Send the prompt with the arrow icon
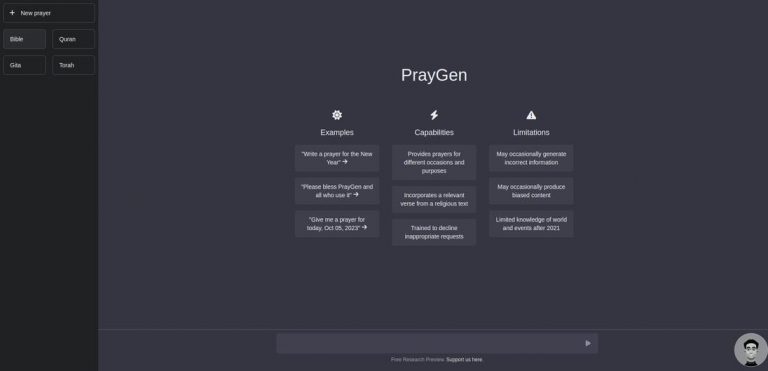768x371 pixels. click(588, 343)
